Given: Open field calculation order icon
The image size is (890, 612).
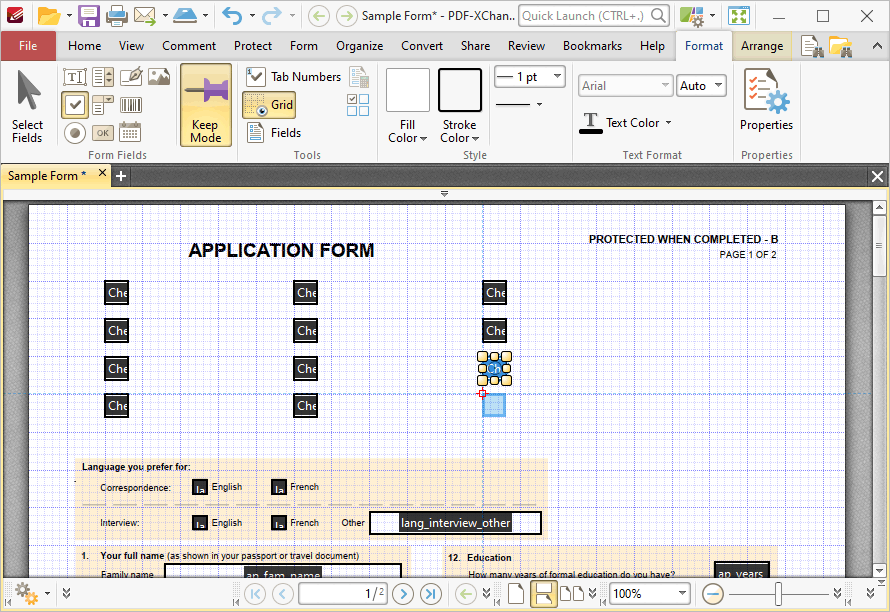Looking at the screenshot, I should pos(358,77).
